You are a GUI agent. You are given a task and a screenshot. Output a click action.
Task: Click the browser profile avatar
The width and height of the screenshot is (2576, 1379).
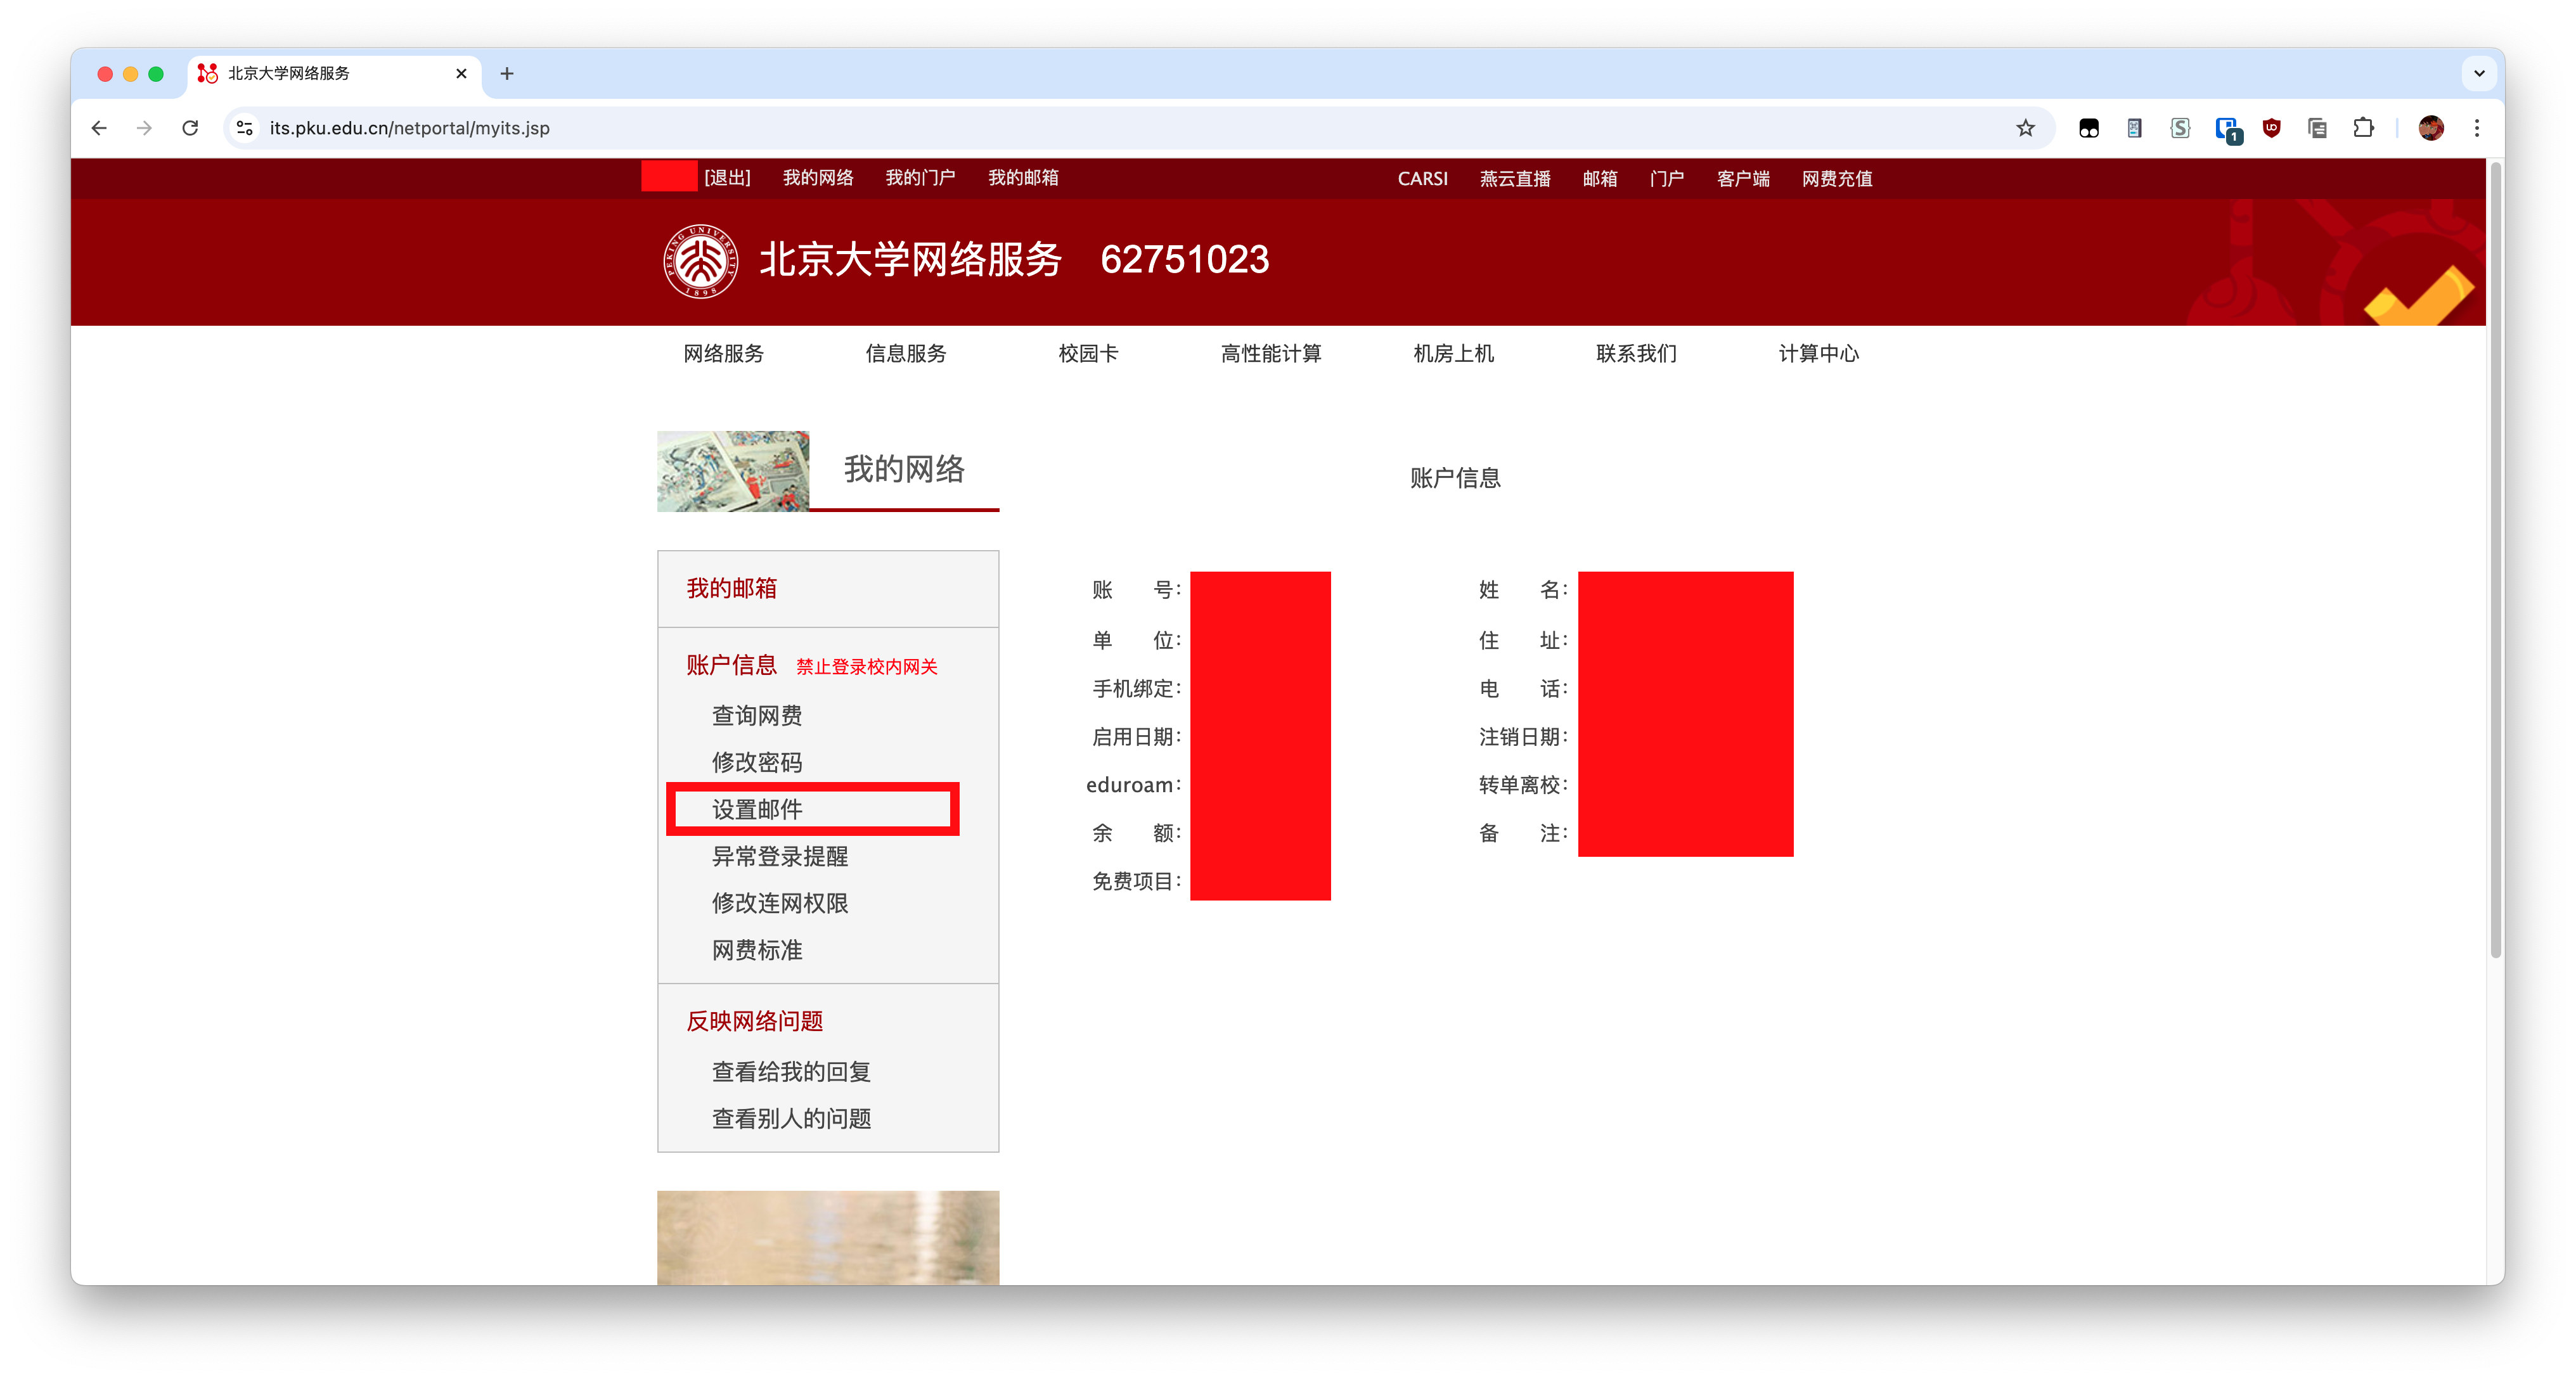click(x=2431, y=128)
